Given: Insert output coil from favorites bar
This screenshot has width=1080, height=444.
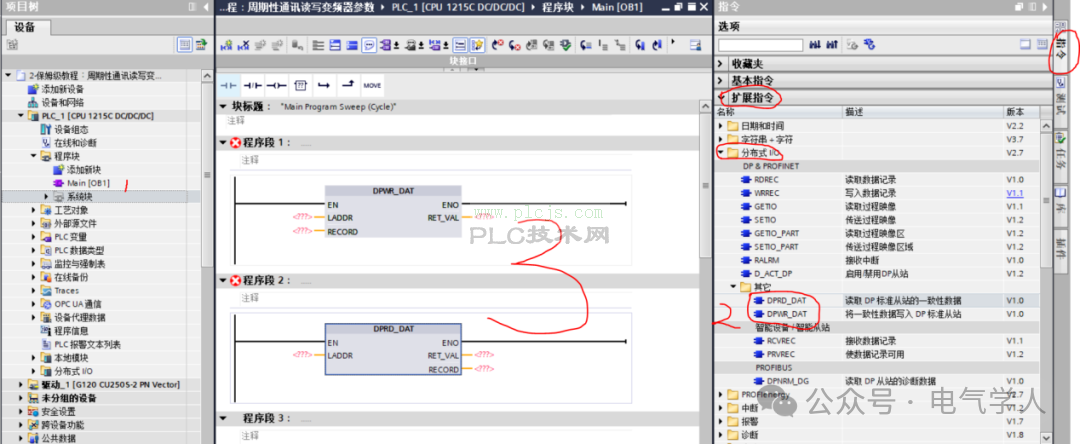Looking at the screenshot, I should click(x=276, y=85).
